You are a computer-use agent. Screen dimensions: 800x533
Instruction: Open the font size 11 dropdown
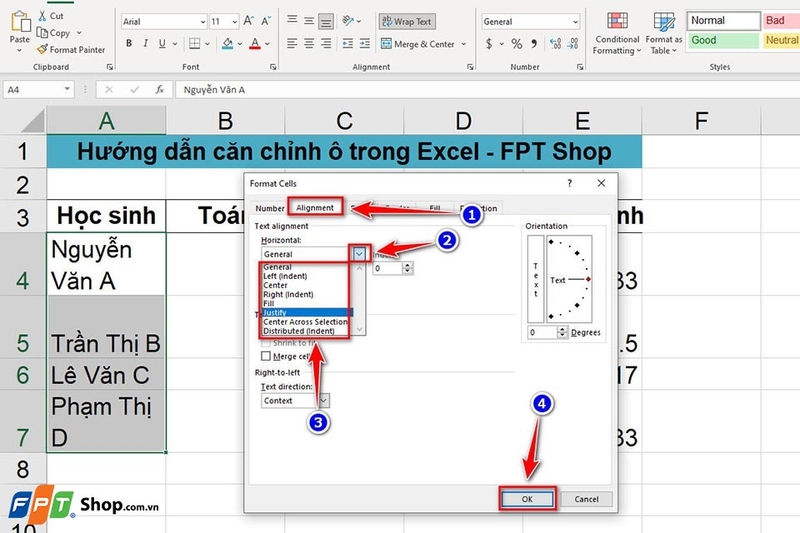[235, 22]
